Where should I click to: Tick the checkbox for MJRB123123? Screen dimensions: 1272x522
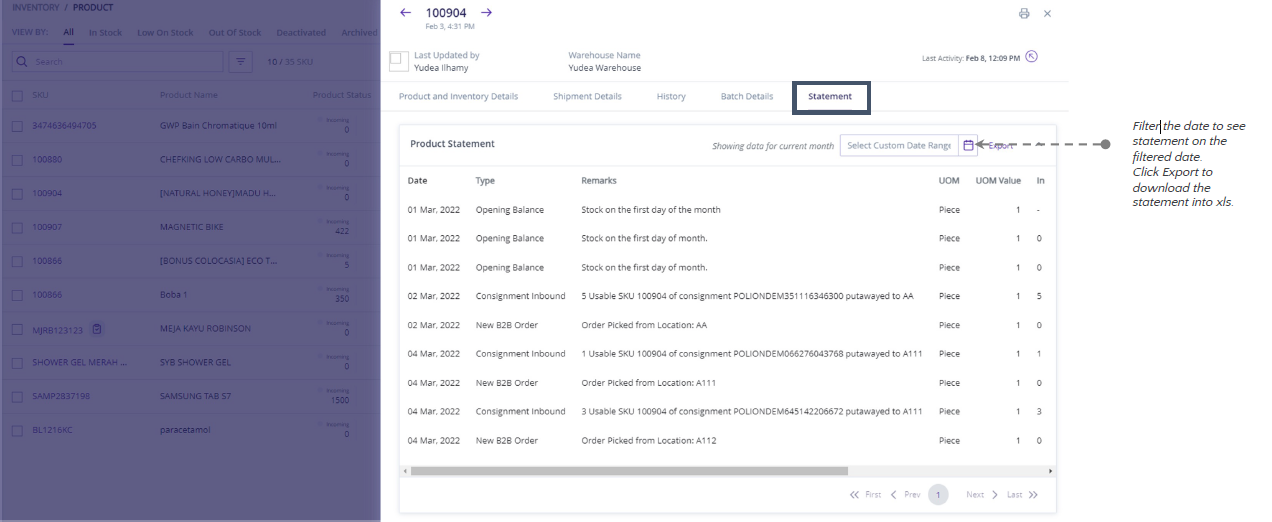coord(17,329)
